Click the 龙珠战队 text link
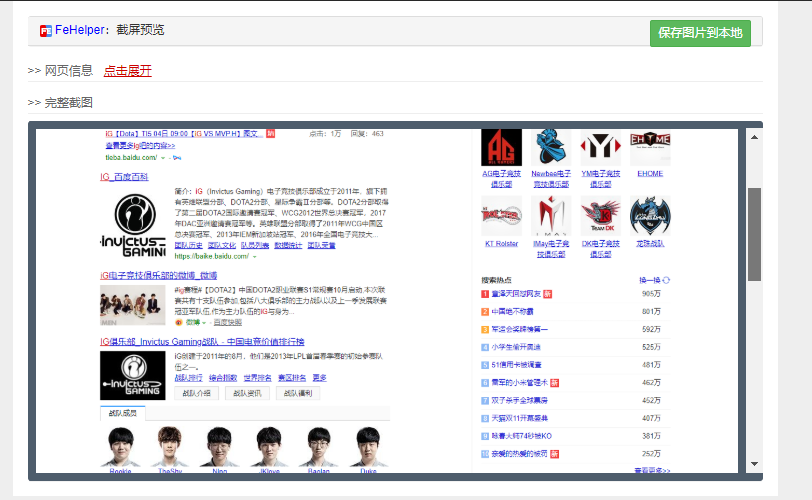Image resolution: width=812 pixels, height=500 pixels. (x=650, y=244)
